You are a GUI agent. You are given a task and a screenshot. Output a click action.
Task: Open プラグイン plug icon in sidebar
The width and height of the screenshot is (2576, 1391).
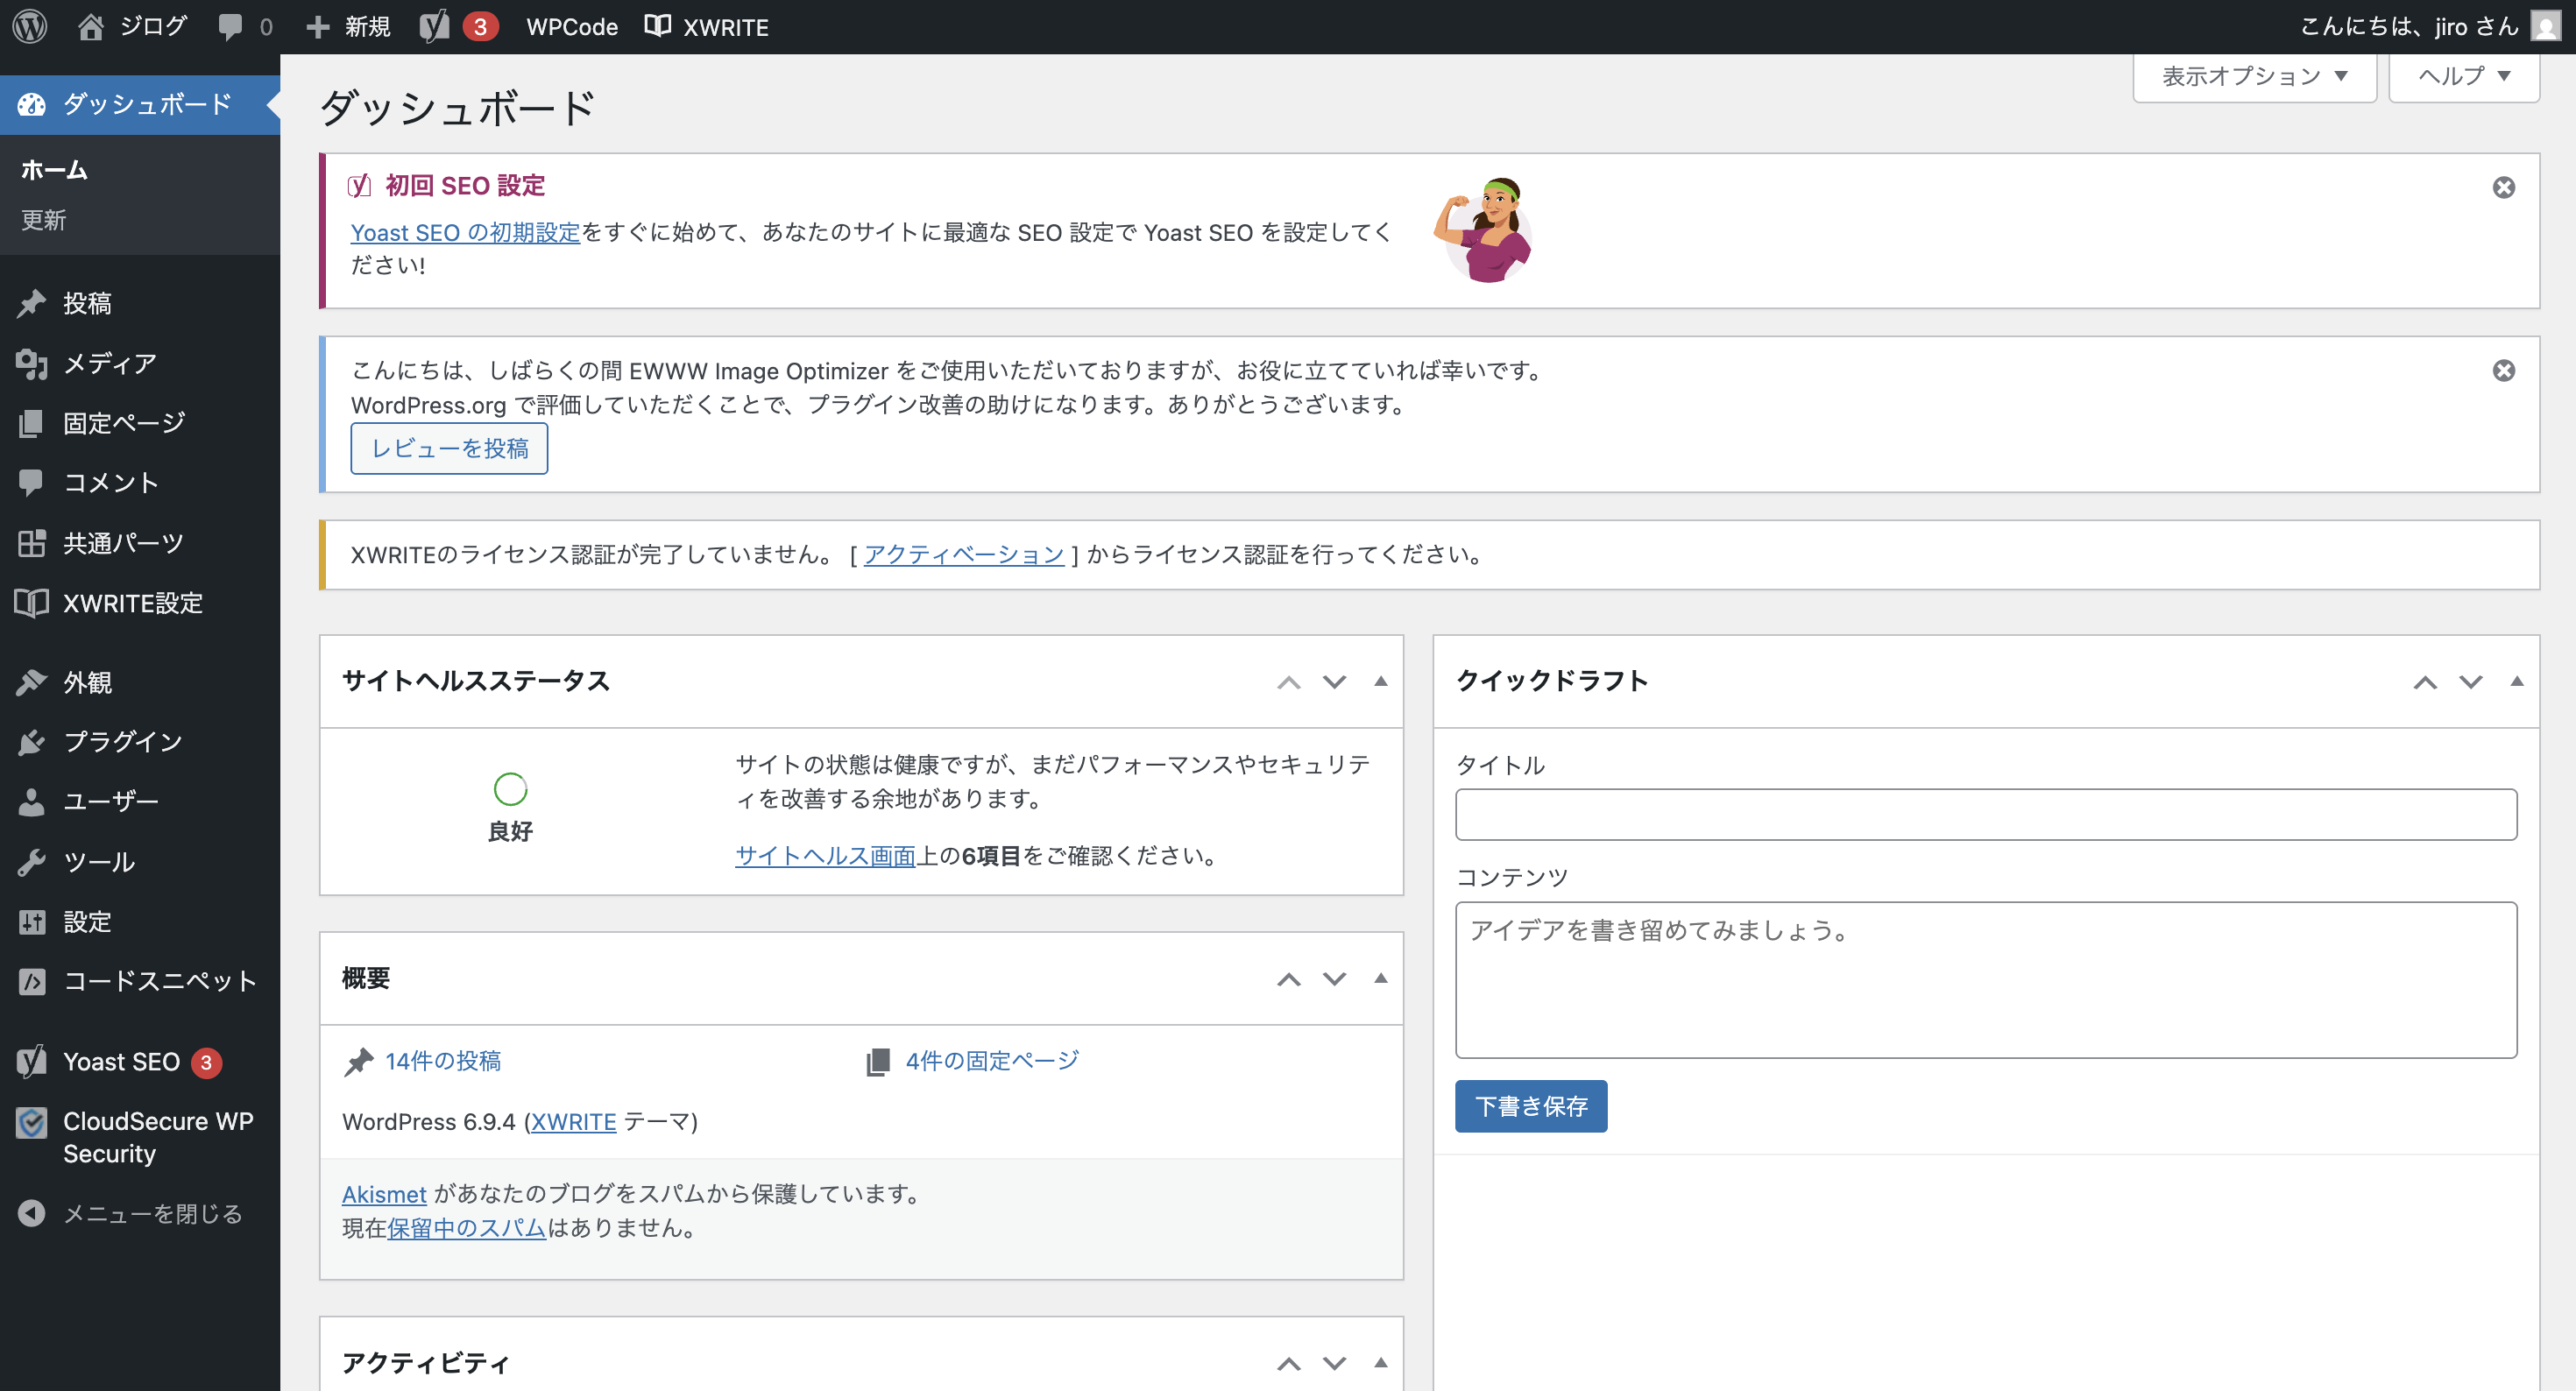click(x=32, y=741)
